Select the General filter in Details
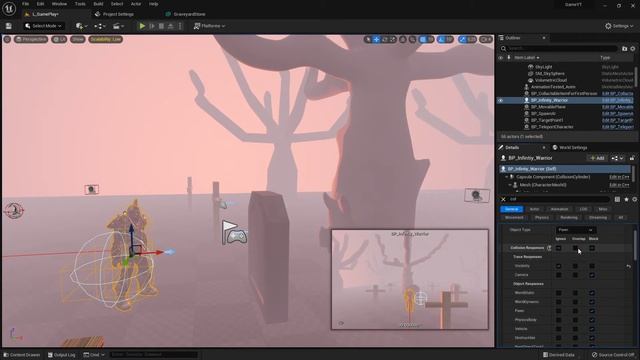This screenshot has width=640, height=360. [x=511, y=209]
